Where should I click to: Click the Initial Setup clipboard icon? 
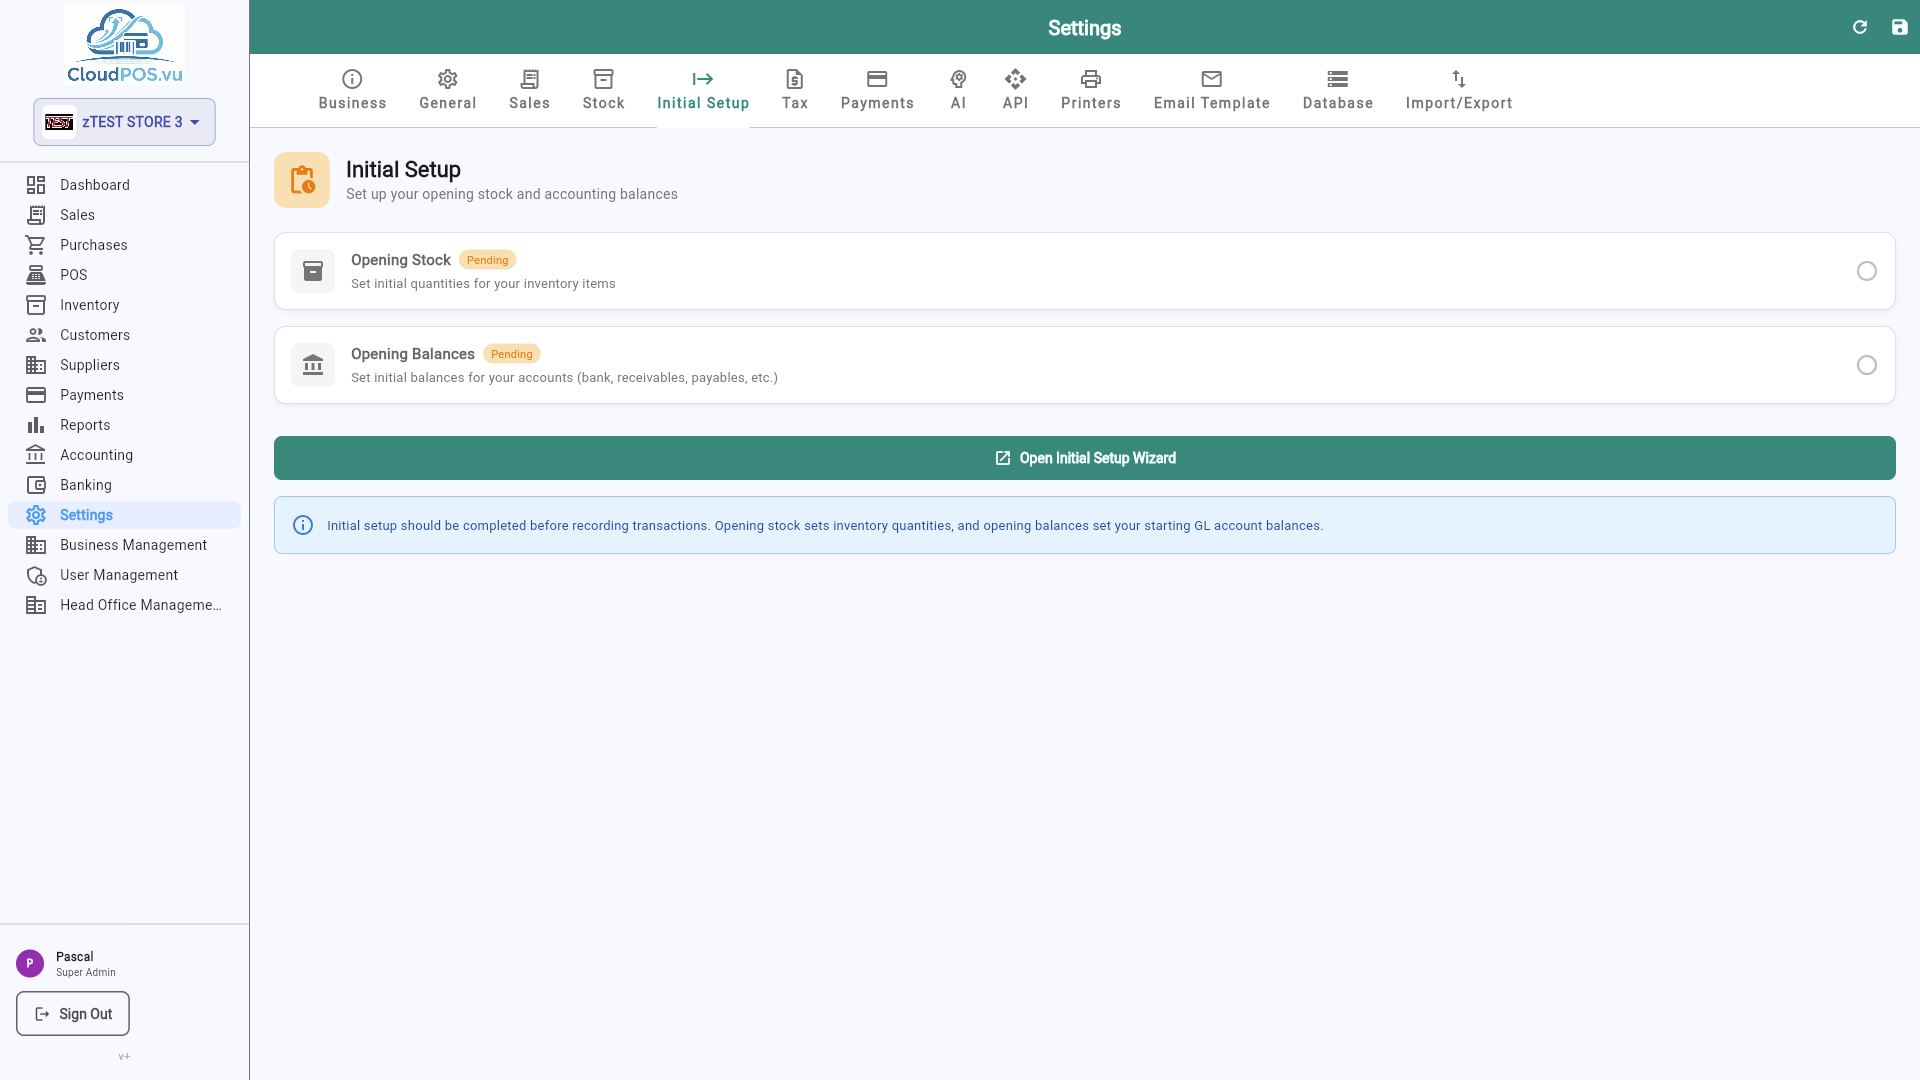point(302,180)
